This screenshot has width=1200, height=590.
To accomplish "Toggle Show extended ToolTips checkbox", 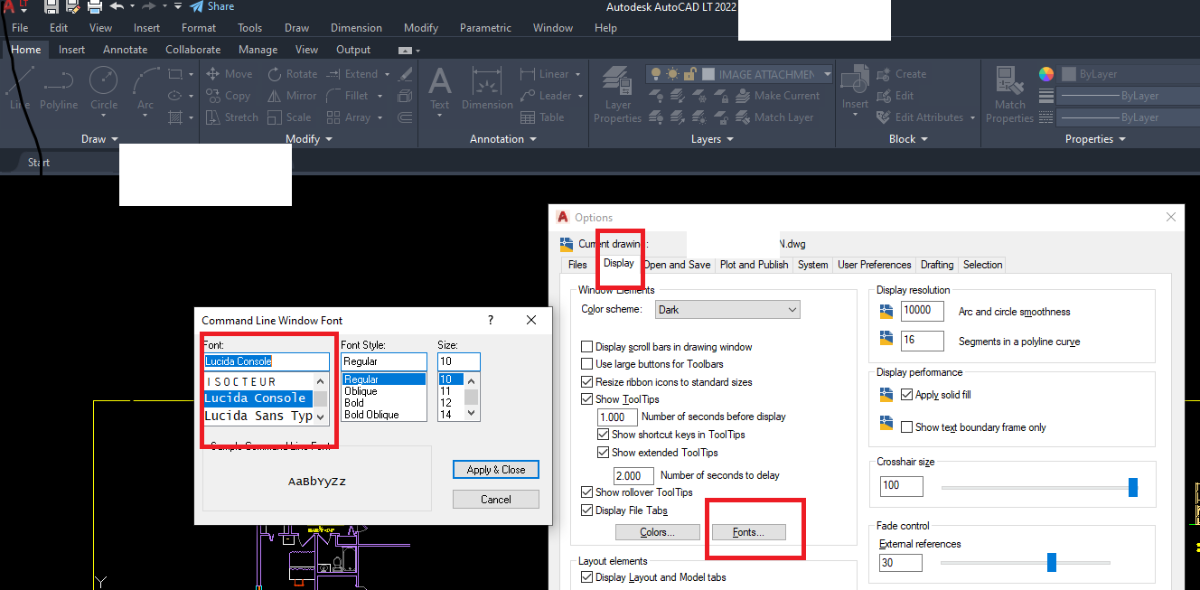I will 603,453.
